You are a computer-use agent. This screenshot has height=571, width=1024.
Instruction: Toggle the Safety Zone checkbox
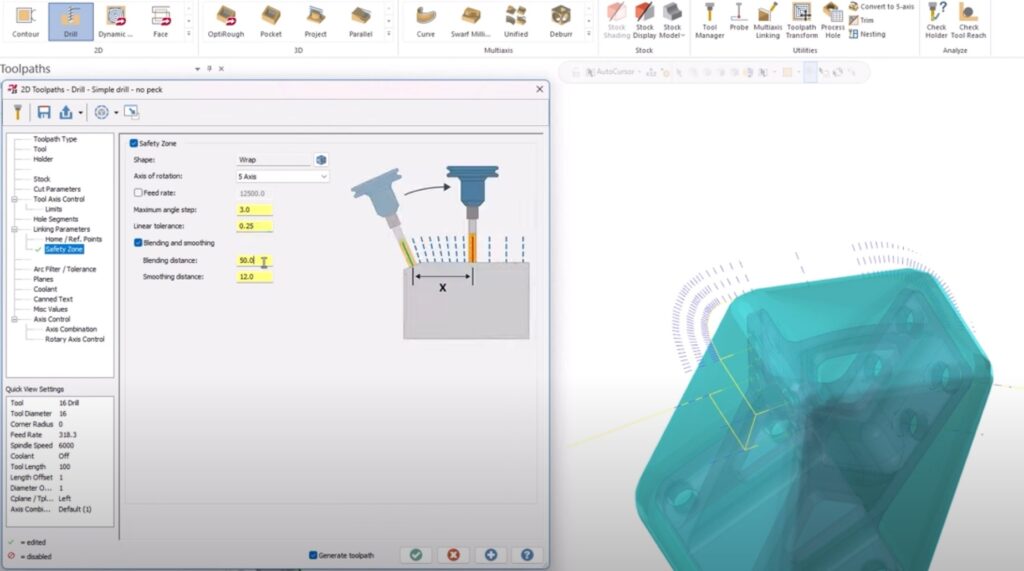click(x=134, y=143)
